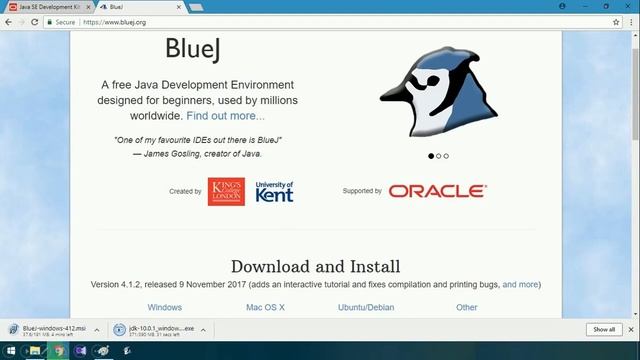Open the Chrome three-dot menu
640x360 pixels.
631,22
